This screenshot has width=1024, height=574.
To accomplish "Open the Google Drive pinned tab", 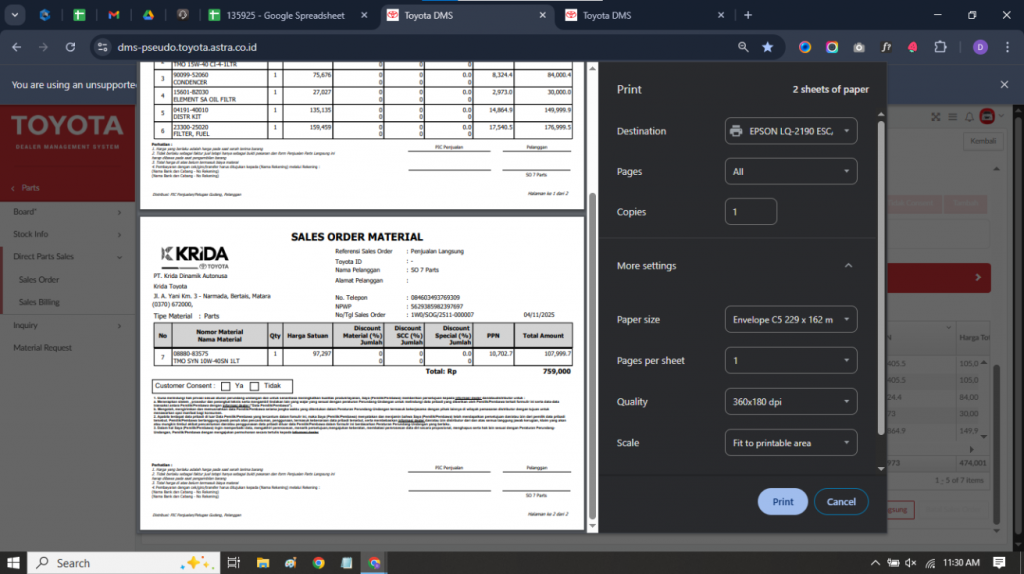I will [x=147, y=15].
